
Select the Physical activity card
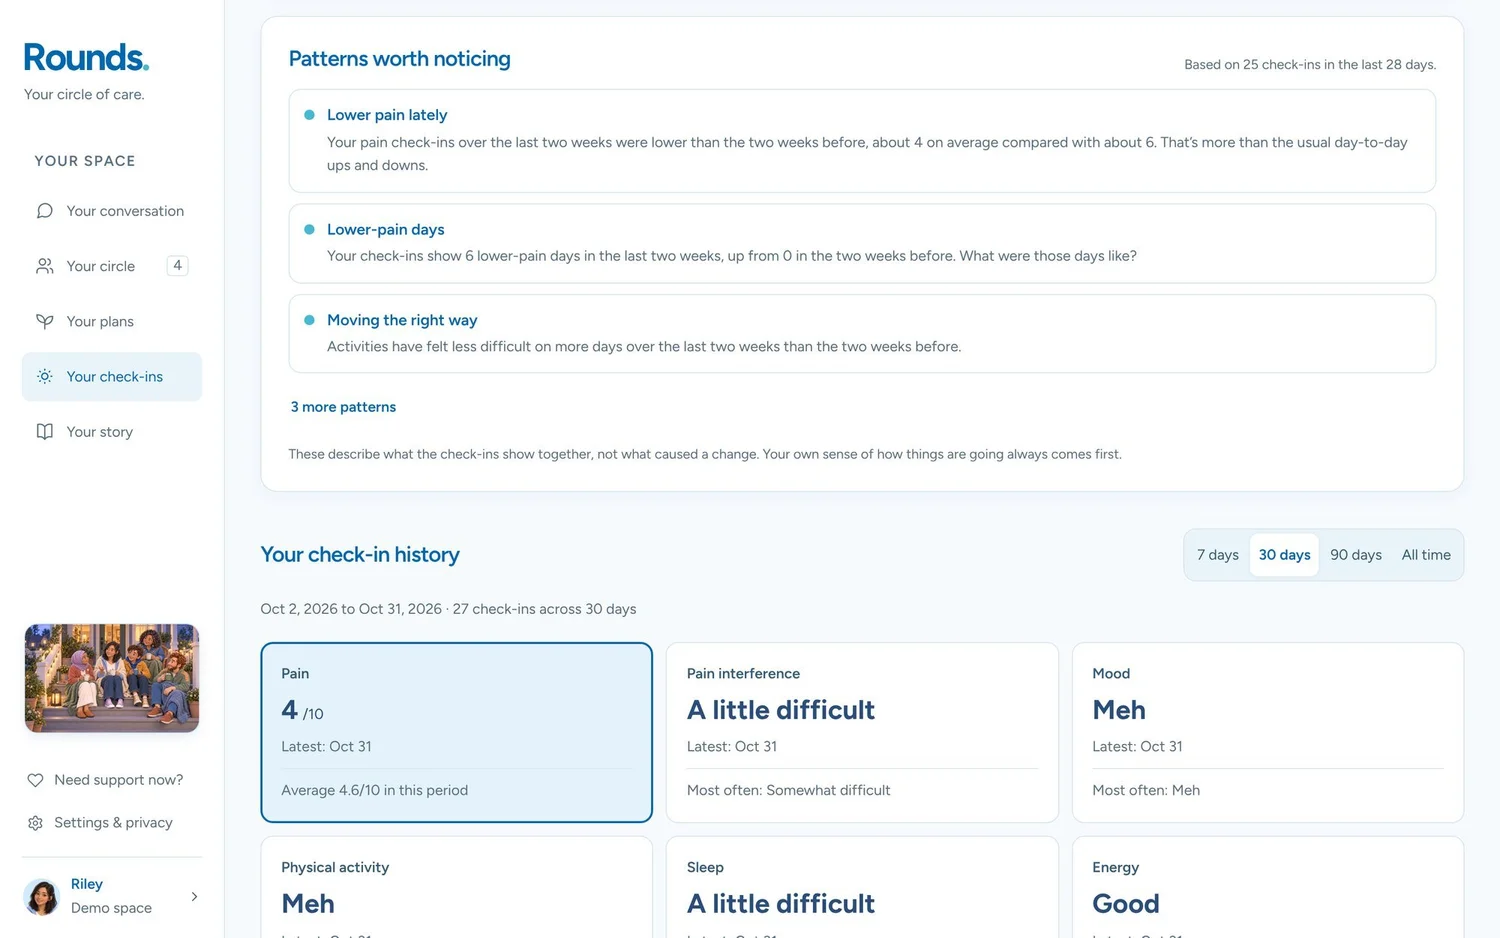(457, 887)
